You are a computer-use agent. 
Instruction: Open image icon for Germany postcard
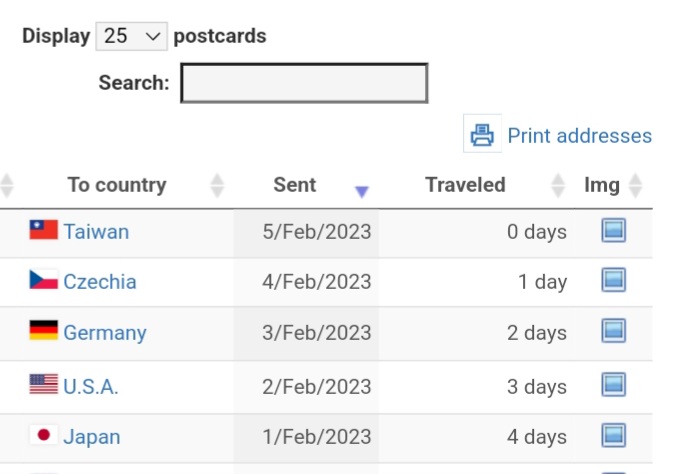pyautogui.click(x=613, y=331)
